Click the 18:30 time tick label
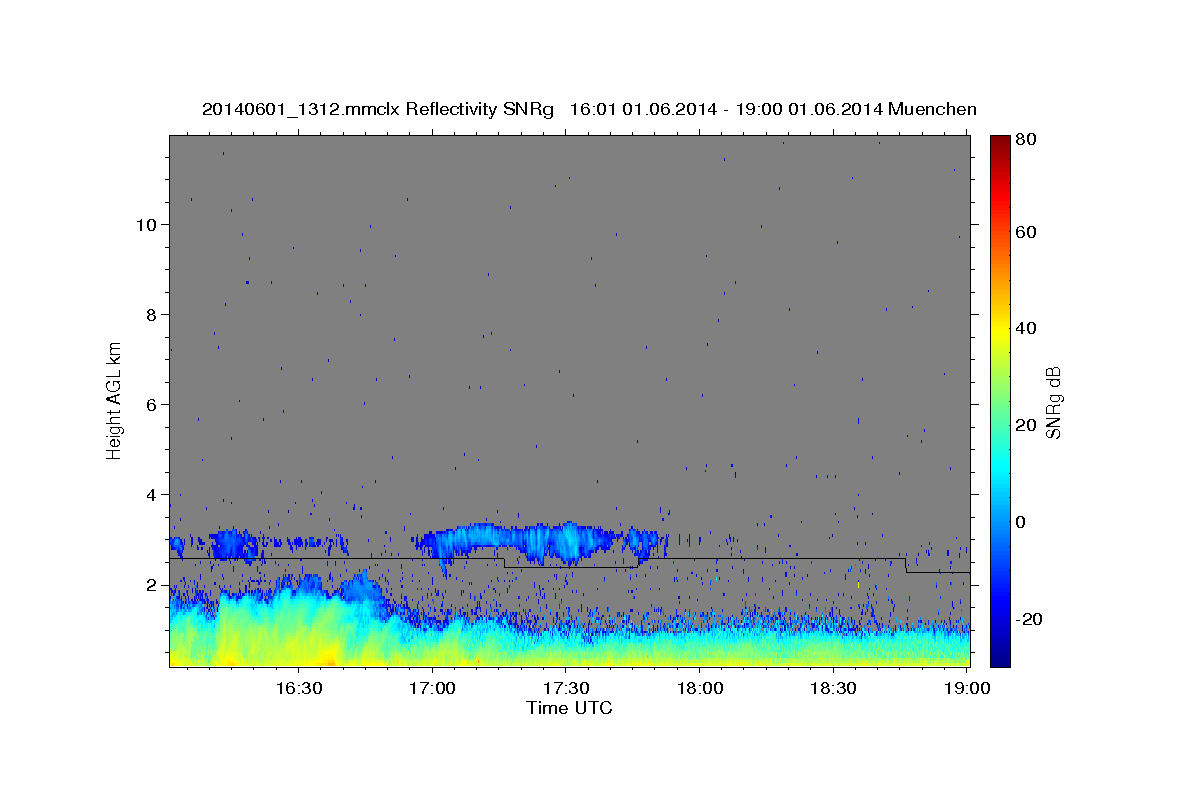 832,689
